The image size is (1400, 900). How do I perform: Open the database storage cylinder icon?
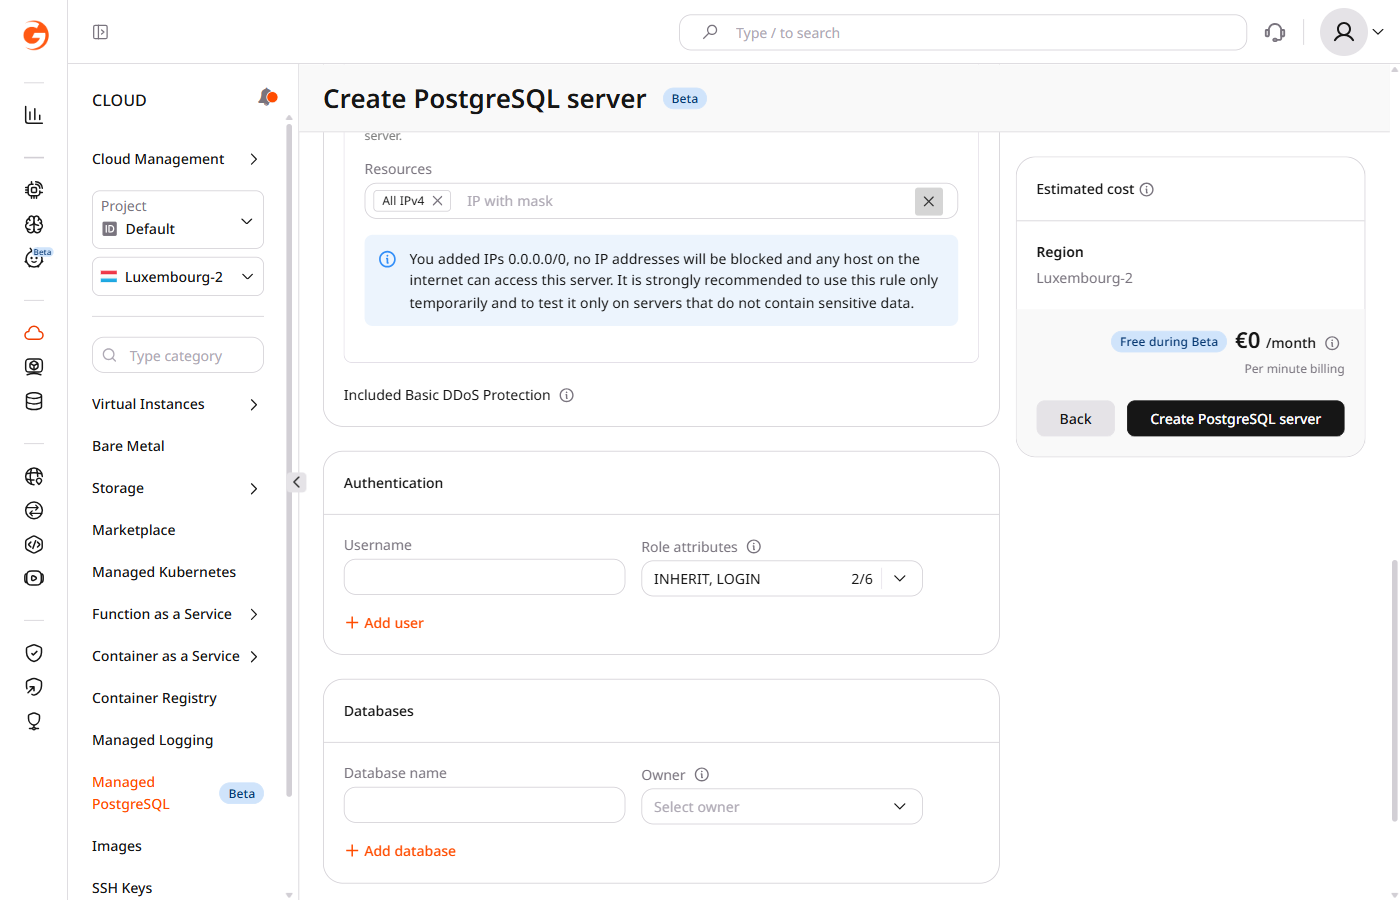34,401
